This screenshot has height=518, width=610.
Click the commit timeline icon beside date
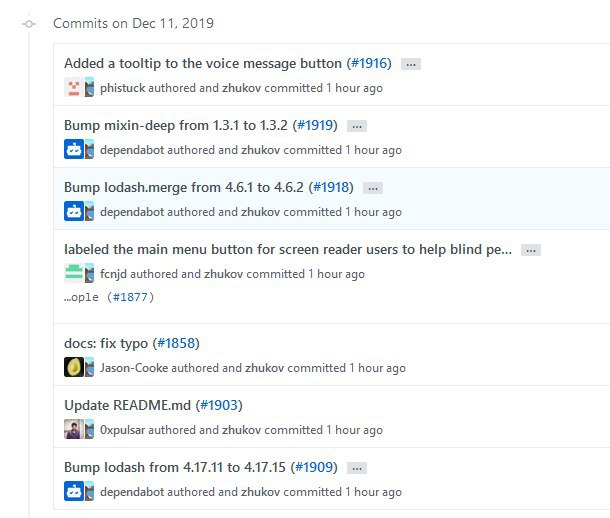tap(29, 23)
